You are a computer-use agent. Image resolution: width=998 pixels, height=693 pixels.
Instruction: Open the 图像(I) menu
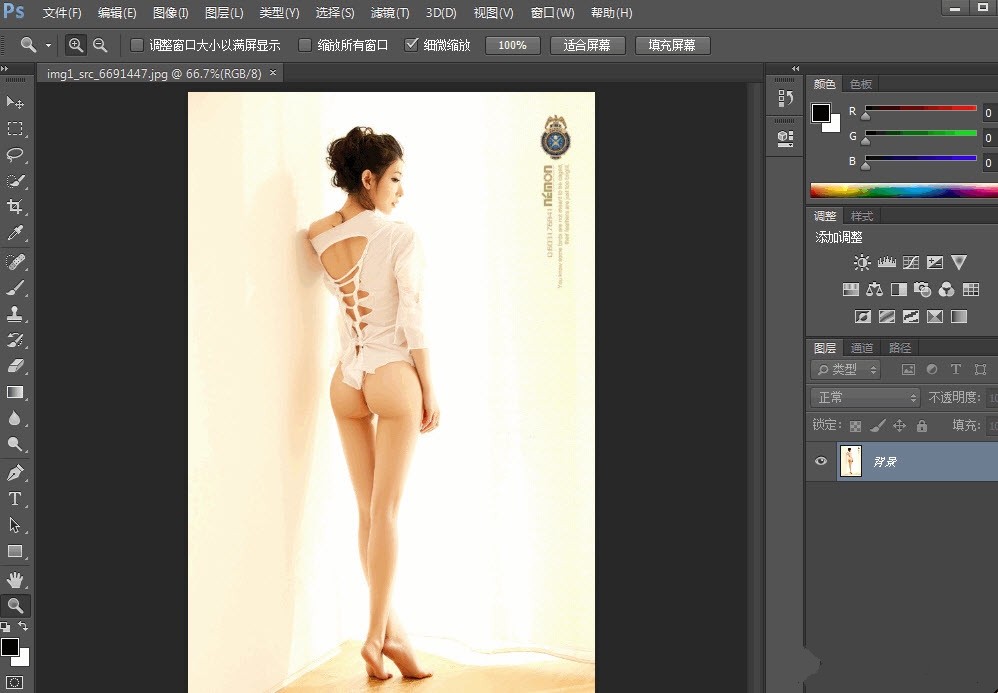[171, 13]
